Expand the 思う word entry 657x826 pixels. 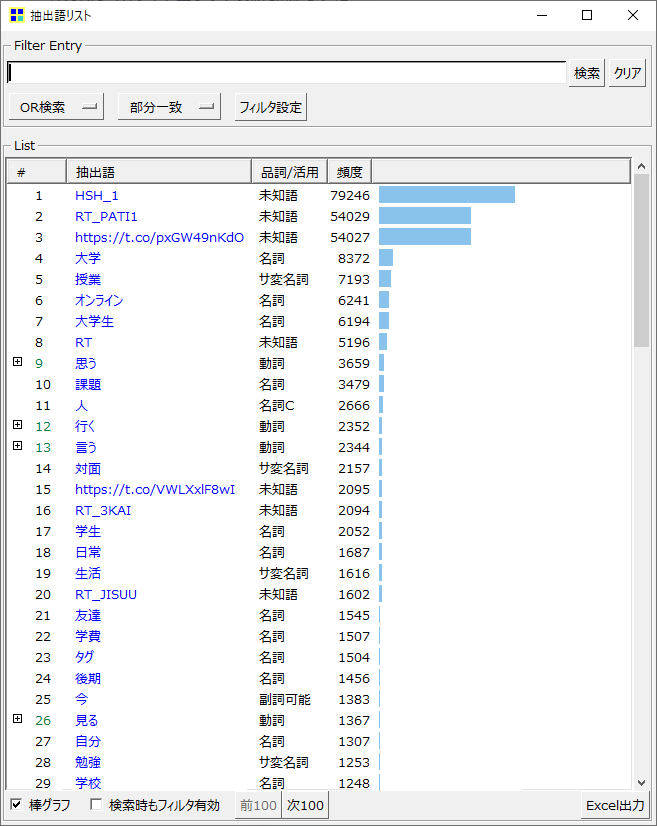tap(17, 362)
